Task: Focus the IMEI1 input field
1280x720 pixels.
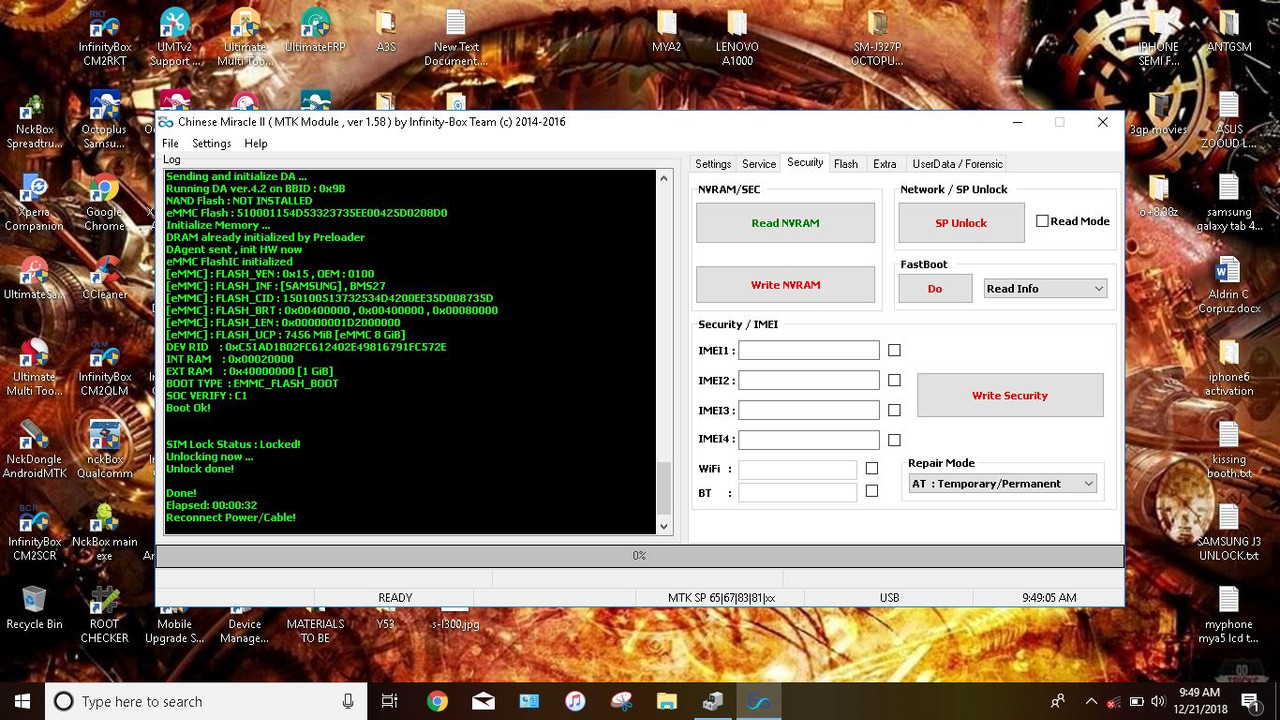Action: 809,350
